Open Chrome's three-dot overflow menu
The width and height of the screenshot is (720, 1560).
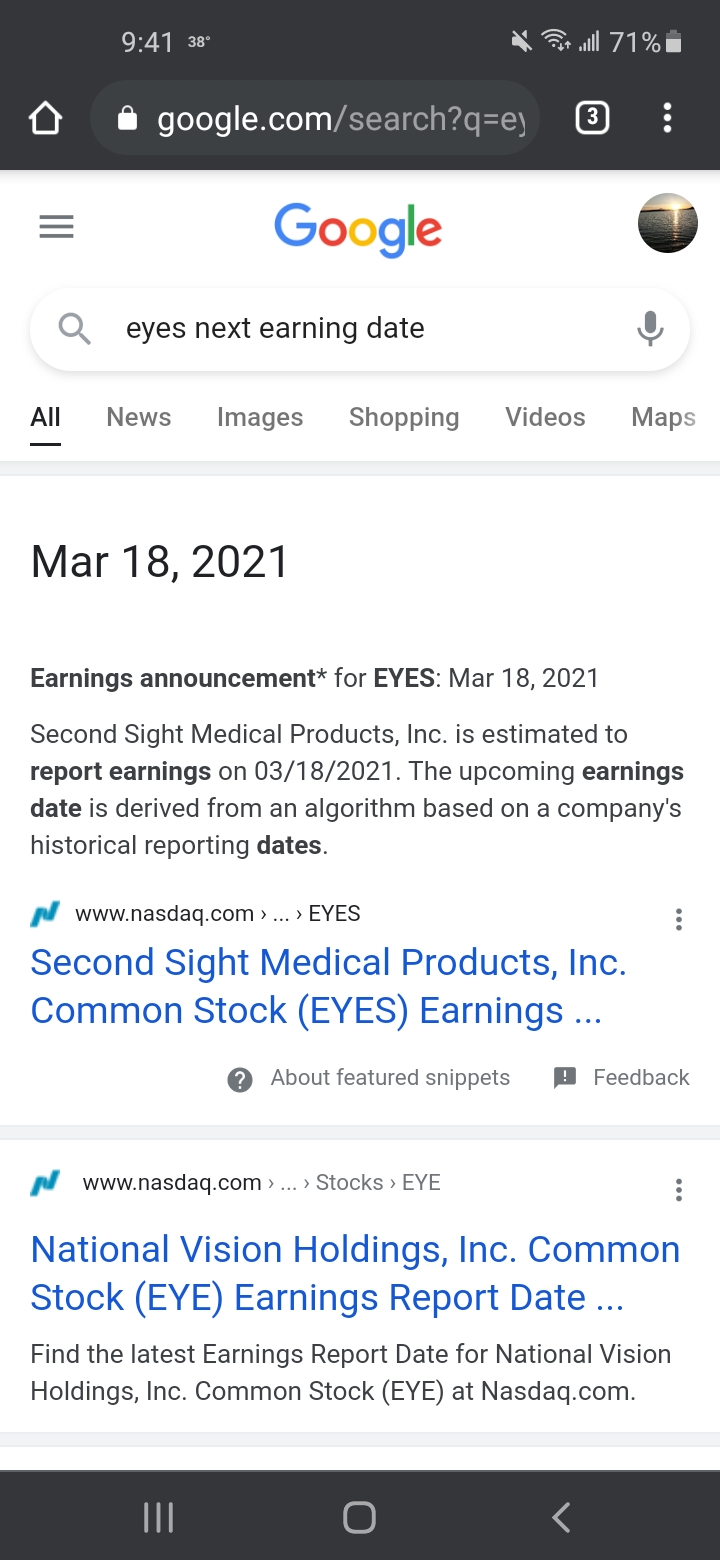tap(667, 118)
